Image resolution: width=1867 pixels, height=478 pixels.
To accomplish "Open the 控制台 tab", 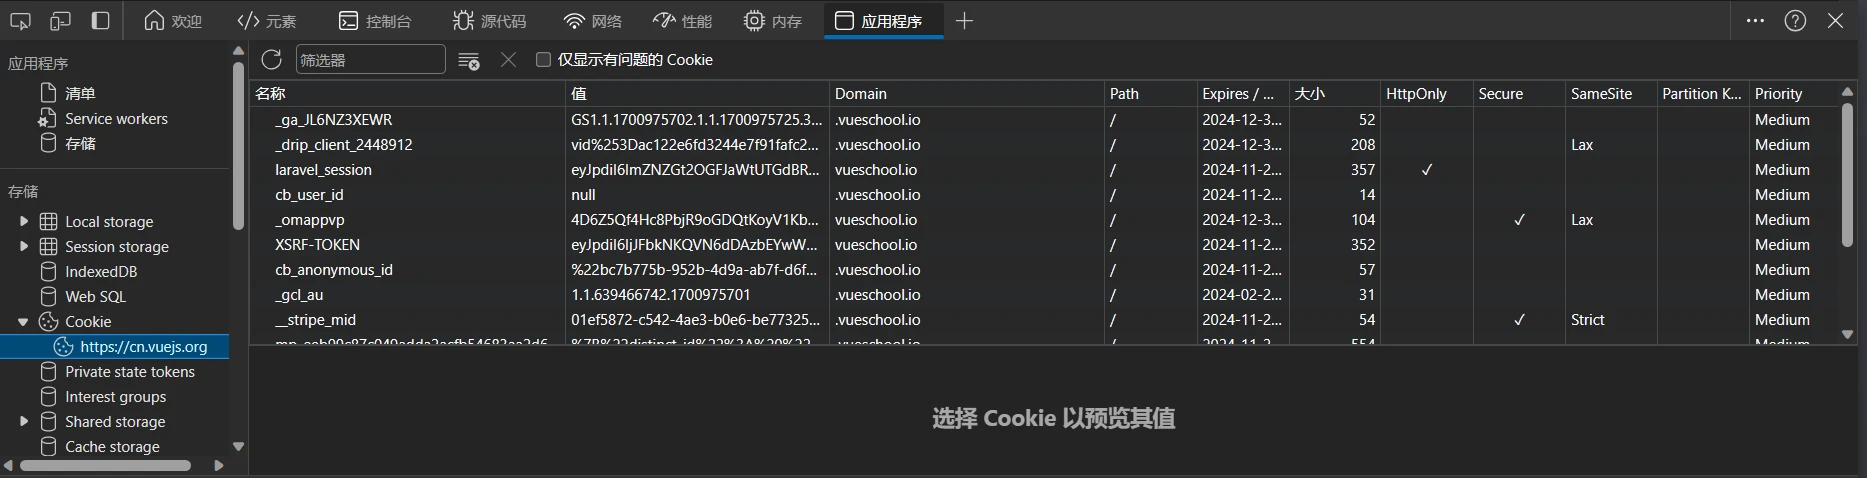I will click(375, 21).
